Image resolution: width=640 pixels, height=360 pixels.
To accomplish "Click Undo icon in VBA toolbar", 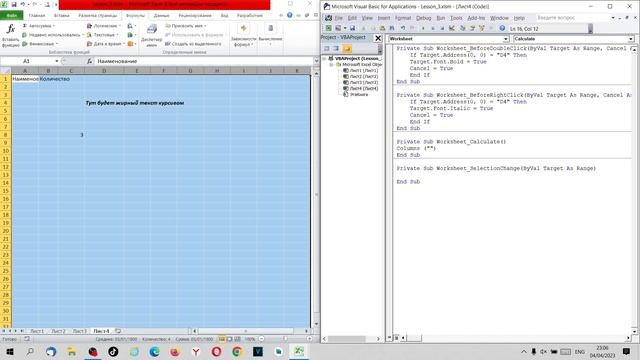I will pos(402,28).
